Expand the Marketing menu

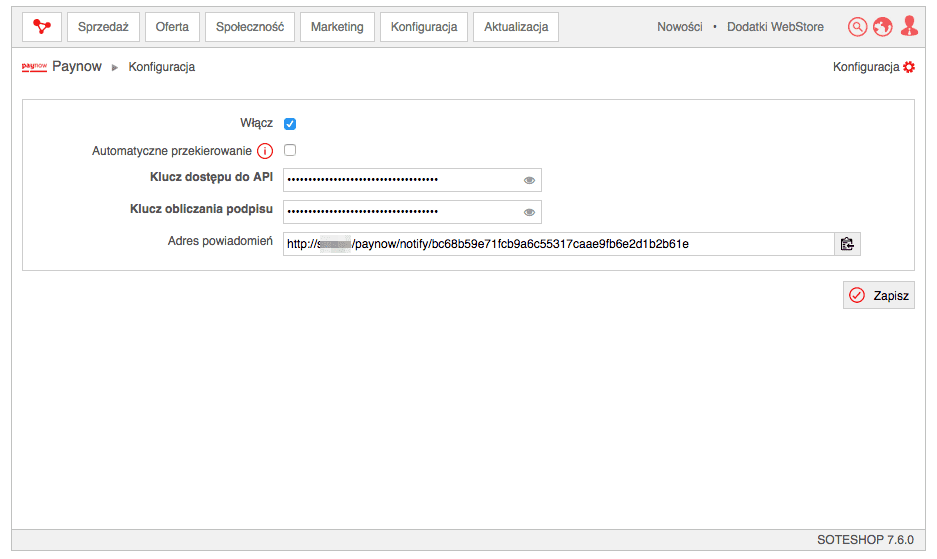(x=337, y=27)
